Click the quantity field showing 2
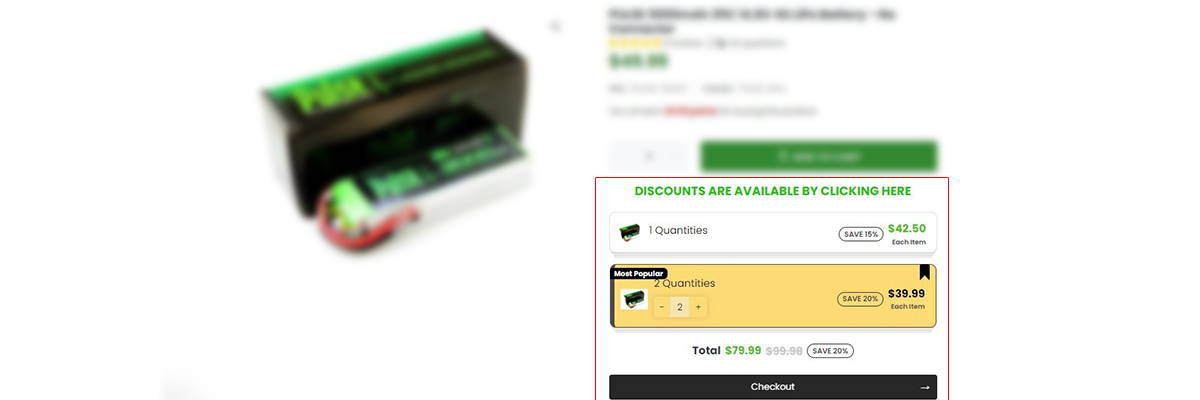 coord(680,307)
